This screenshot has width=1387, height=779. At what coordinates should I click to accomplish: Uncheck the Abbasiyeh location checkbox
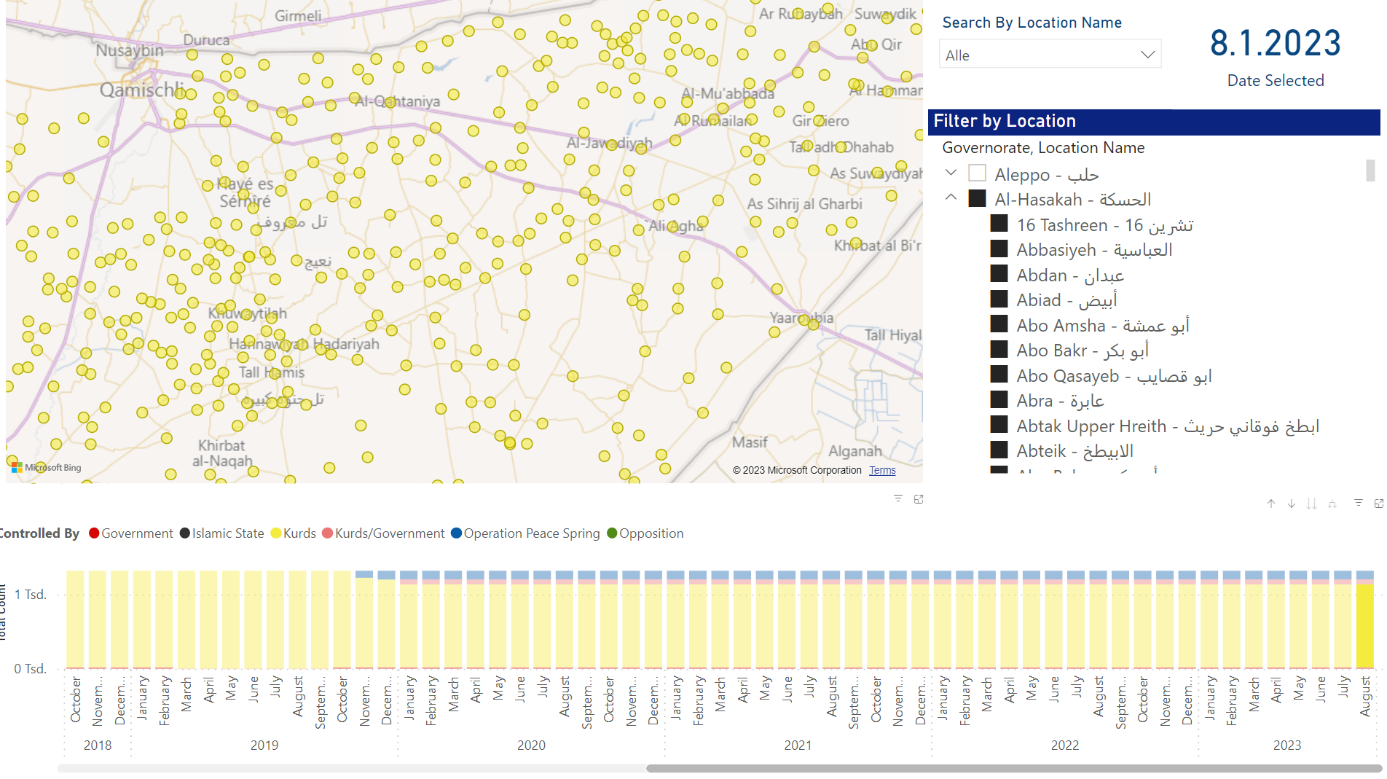pos(999,250)
